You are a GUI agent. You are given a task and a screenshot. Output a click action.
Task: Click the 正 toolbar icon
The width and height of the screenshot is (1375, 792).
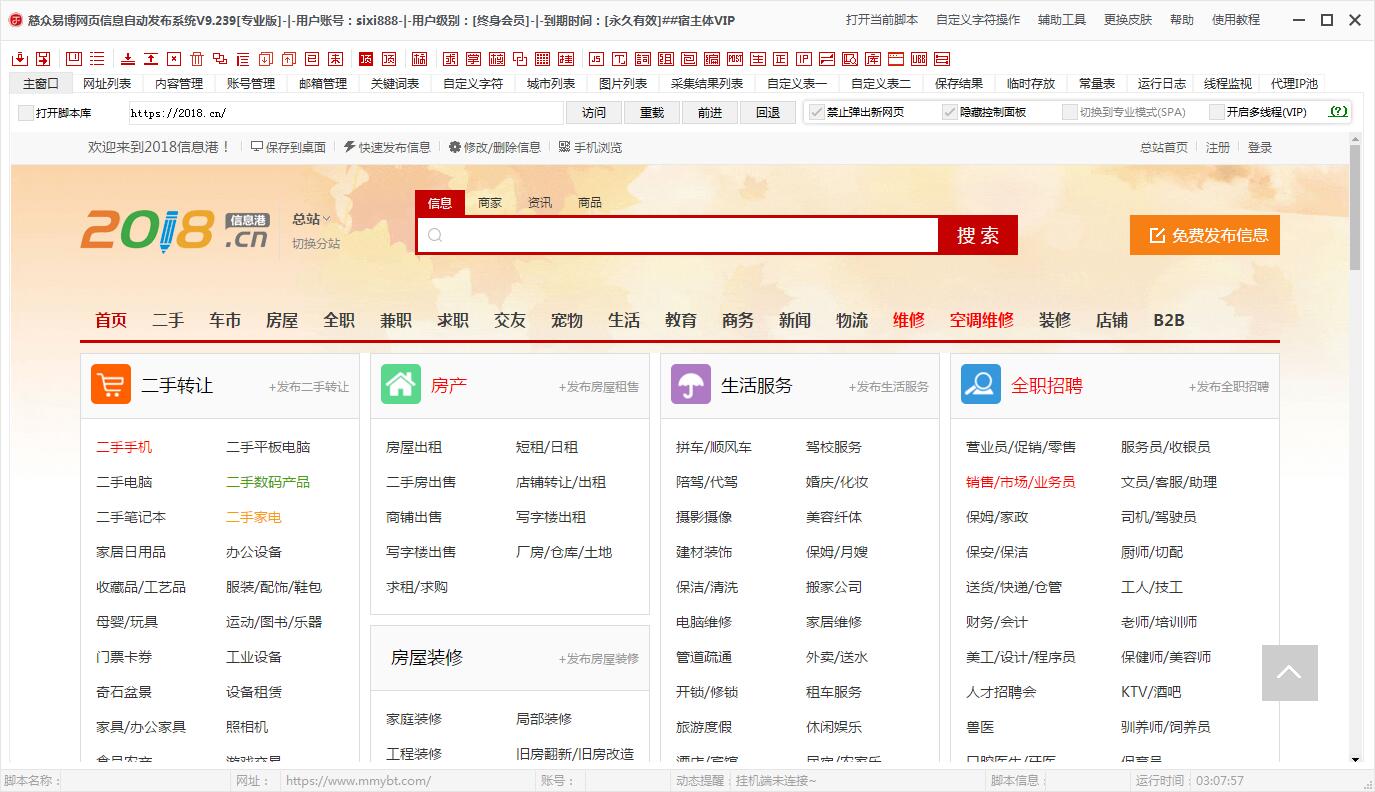(x=781, y=59)
